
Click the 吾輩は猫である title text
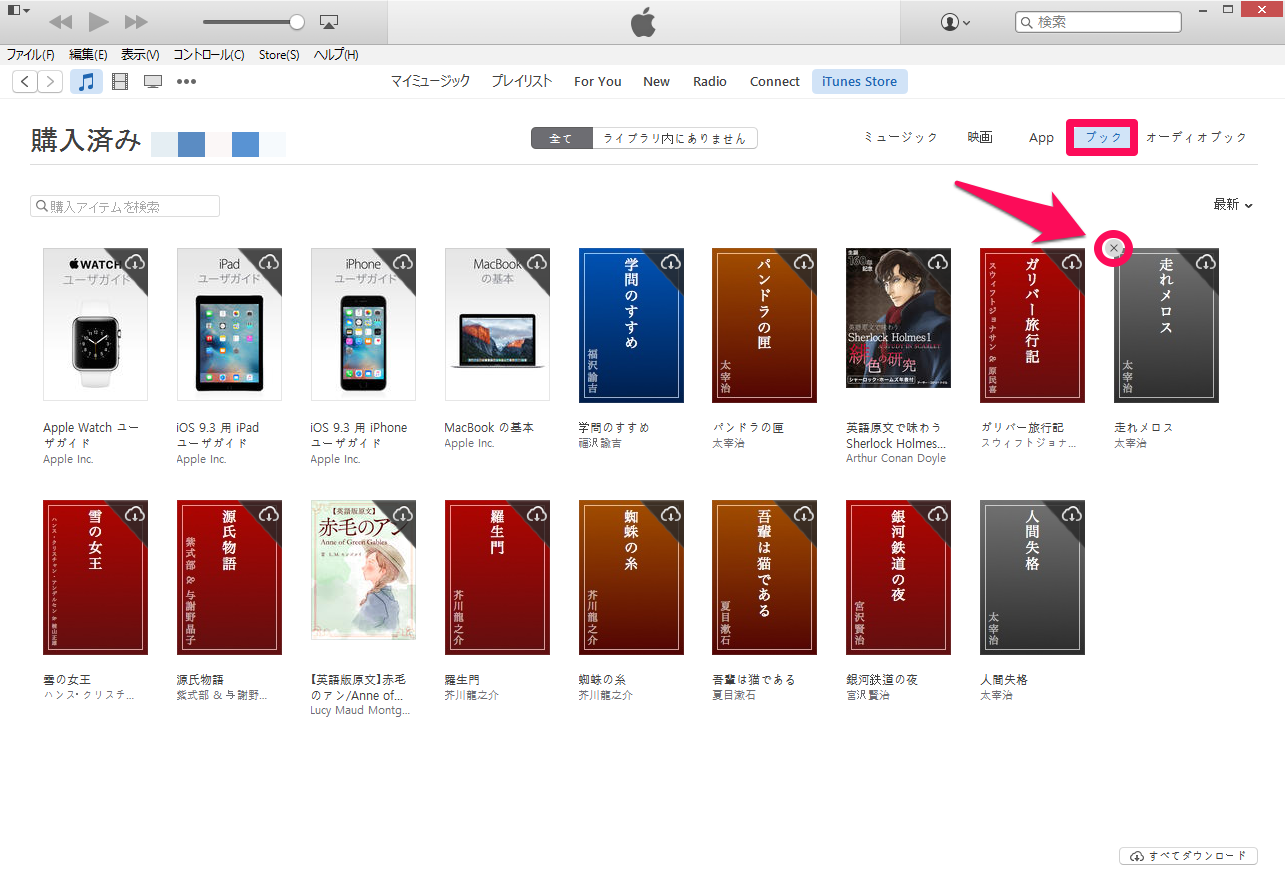pyautogui.click(x=754, y=679)
